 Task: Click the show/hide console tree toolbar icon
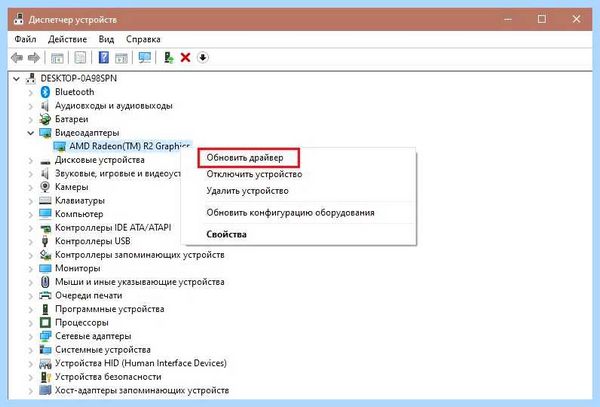57,58
